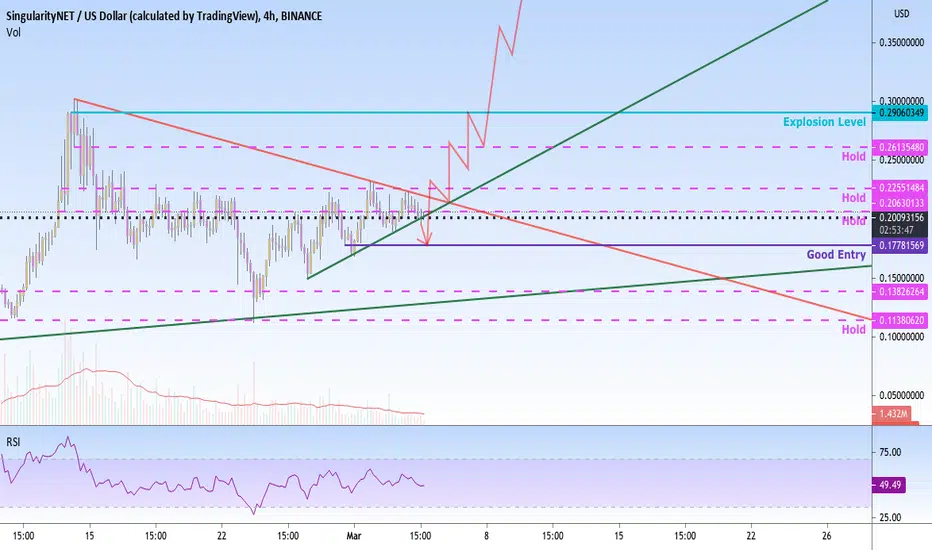Click the 26 date label on time axis
Screen dimensions: 932x550
click(x=827, y=536)
